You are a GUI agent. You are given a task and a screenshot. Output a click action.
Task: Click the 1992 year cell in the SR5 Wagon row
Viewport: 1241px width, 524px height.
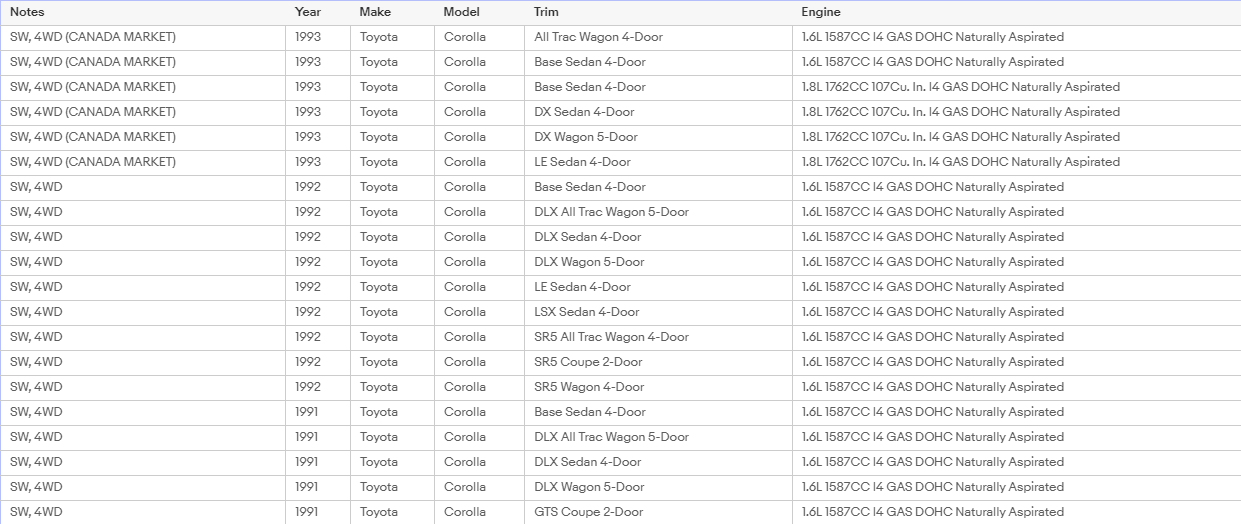pos(318,387)
